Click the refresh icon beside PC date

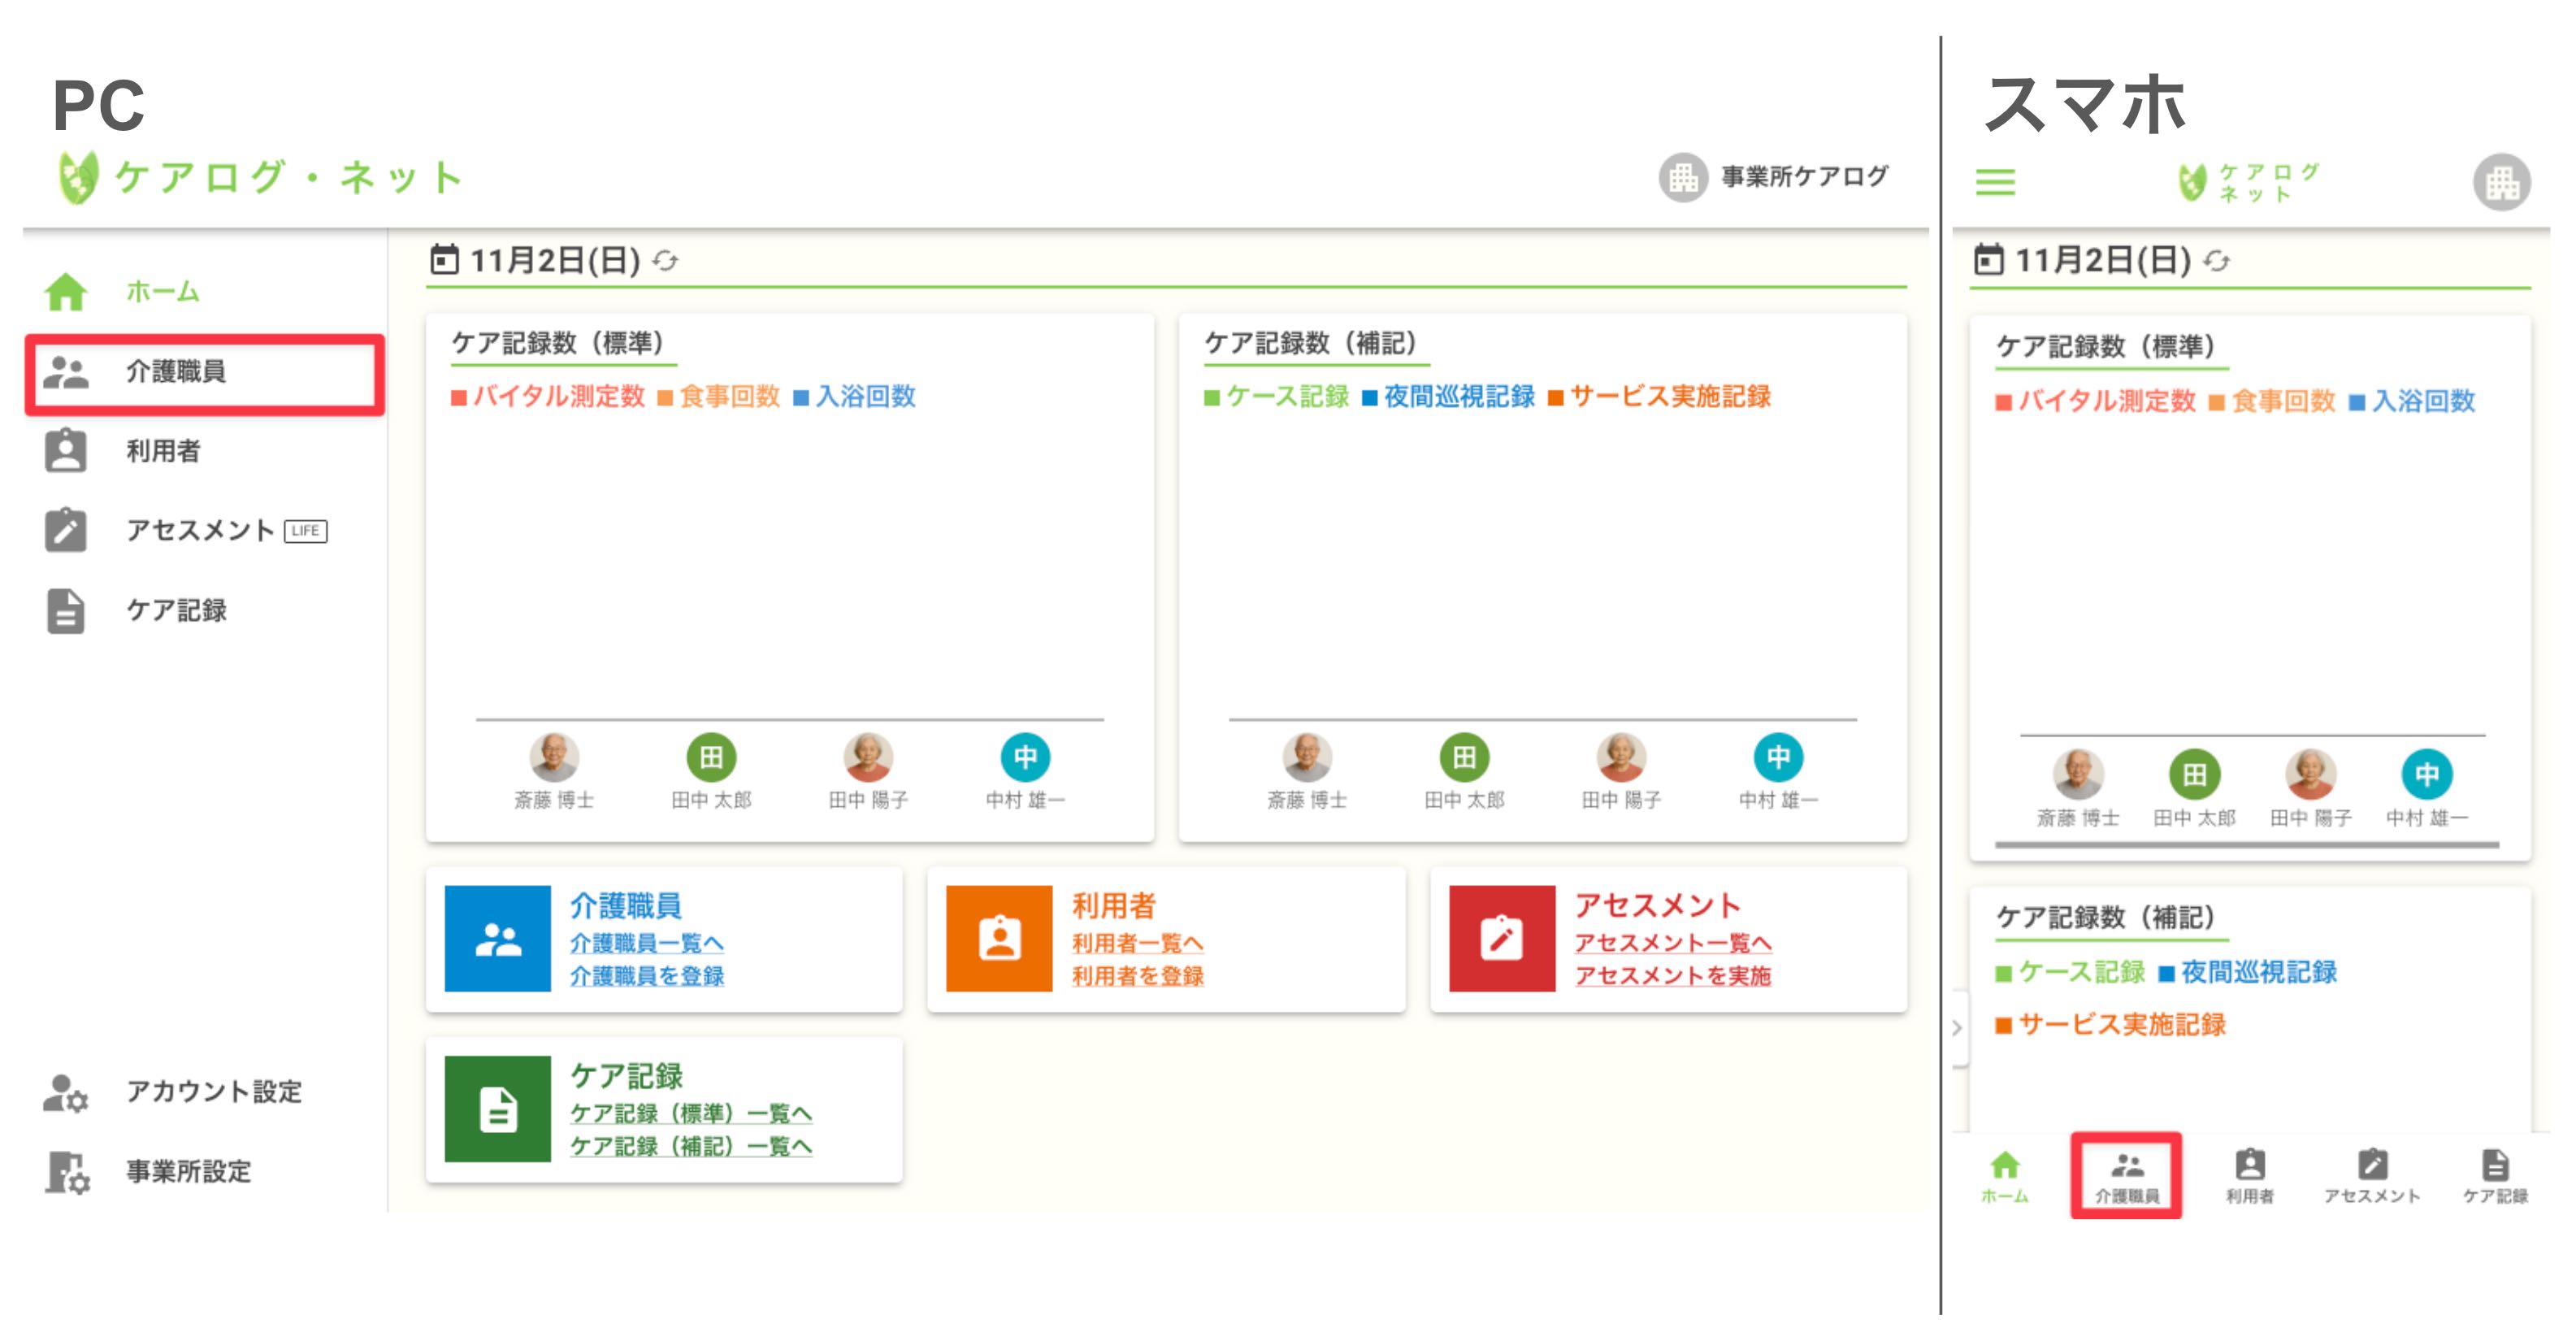pos(665,261)
